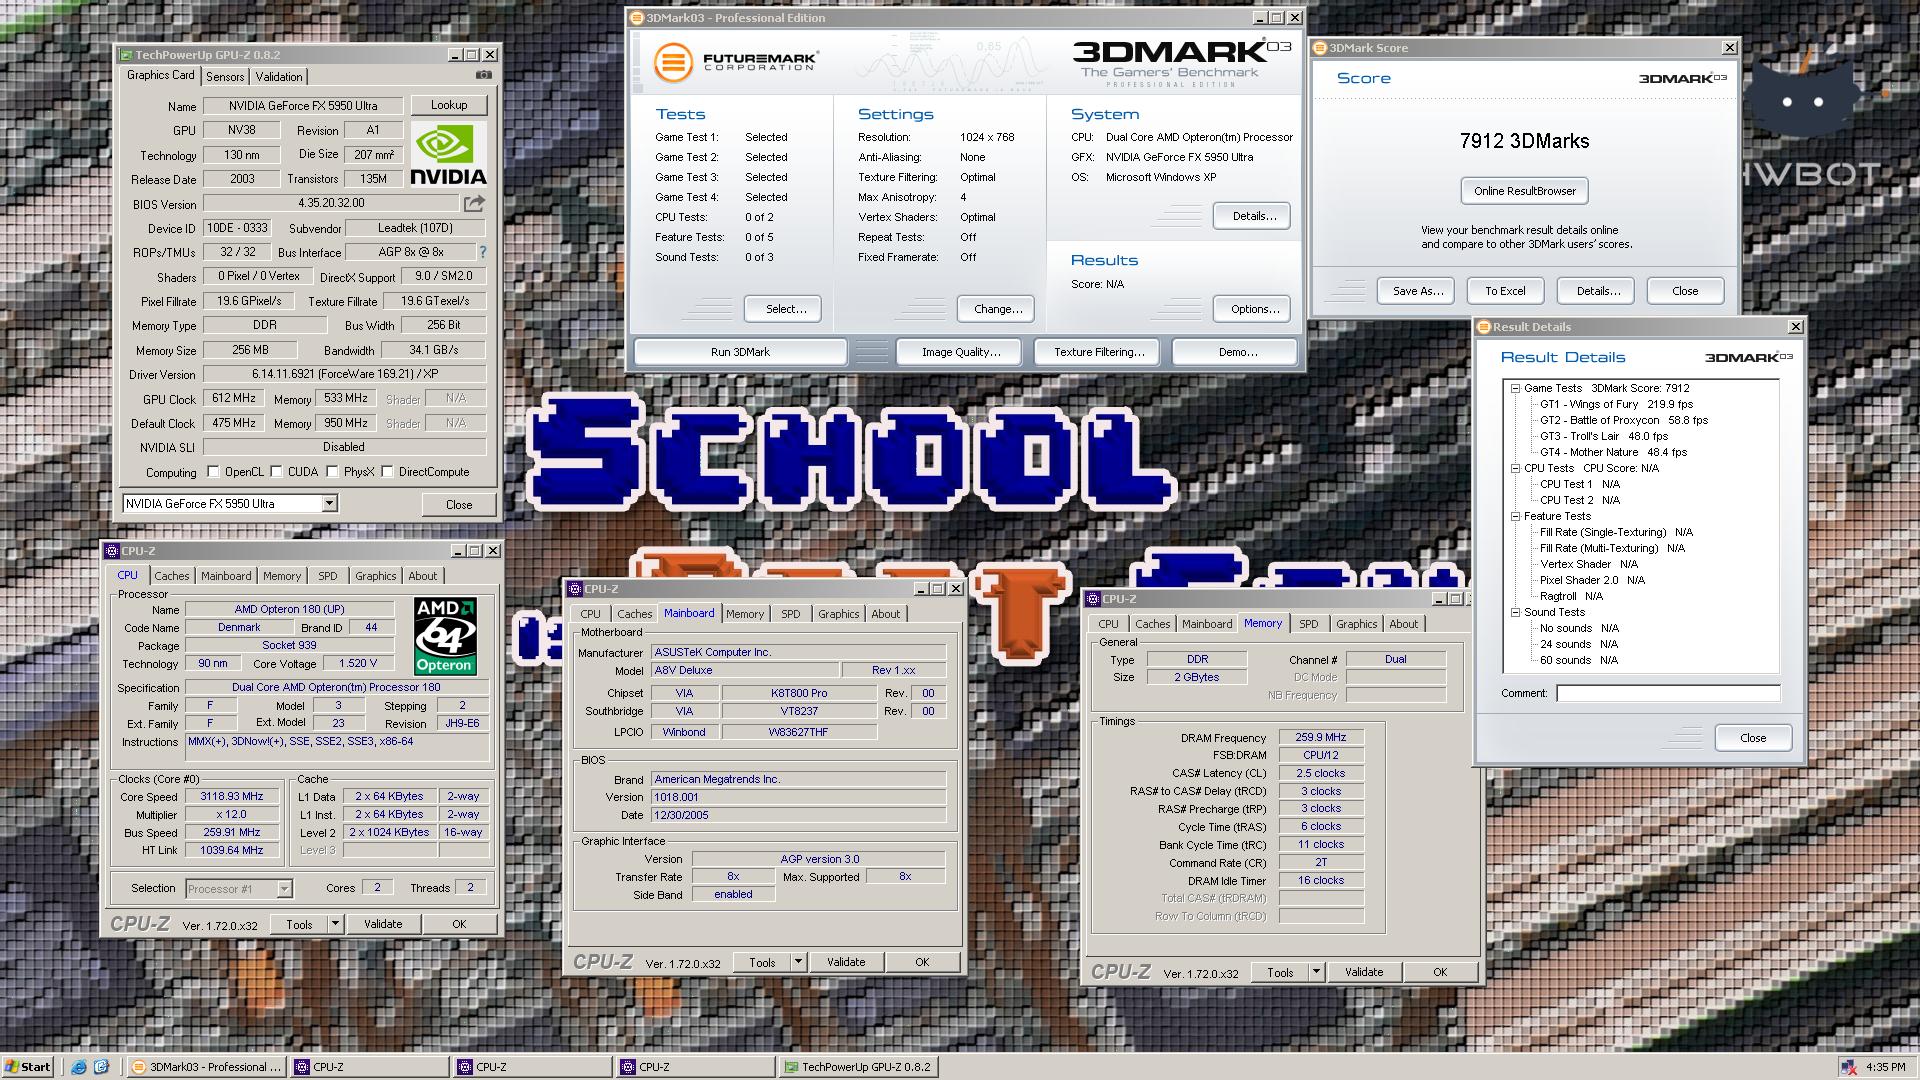Click the CPU-Z Core Speed value field
This screenshot has height=1080, width=1920.
(x=232, y=797)
